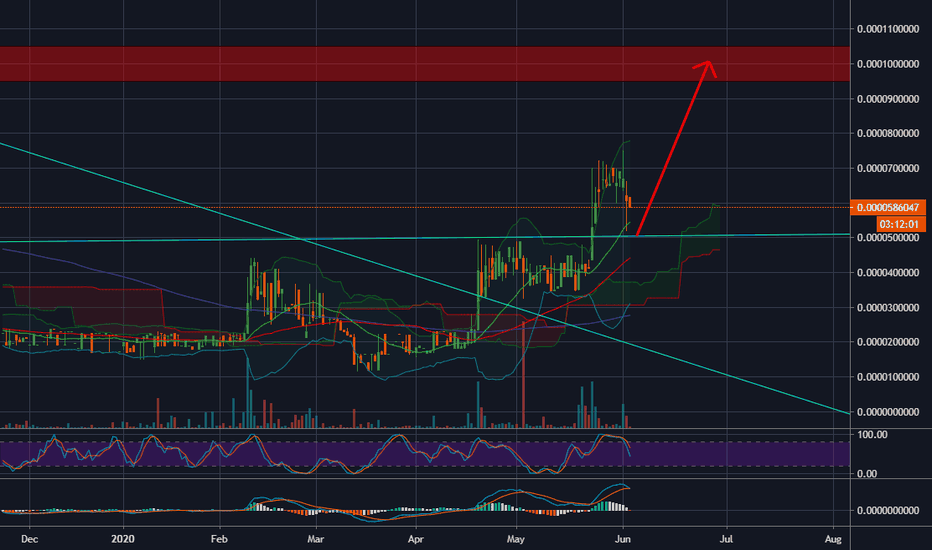Screen dimensions: 932x550
Task: Select the 0.0001000000 price axis label
Action: pos(888,64)
